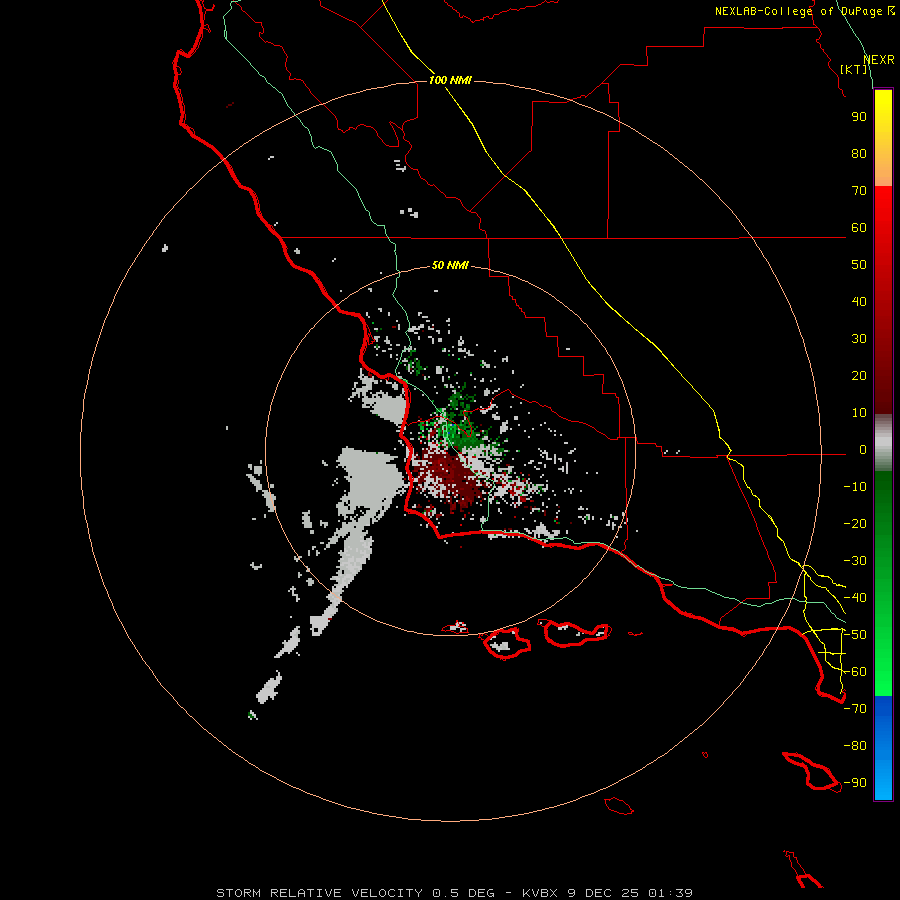Click the 30 value on the velocity scale
900x900 pixels.
[859, 339]
